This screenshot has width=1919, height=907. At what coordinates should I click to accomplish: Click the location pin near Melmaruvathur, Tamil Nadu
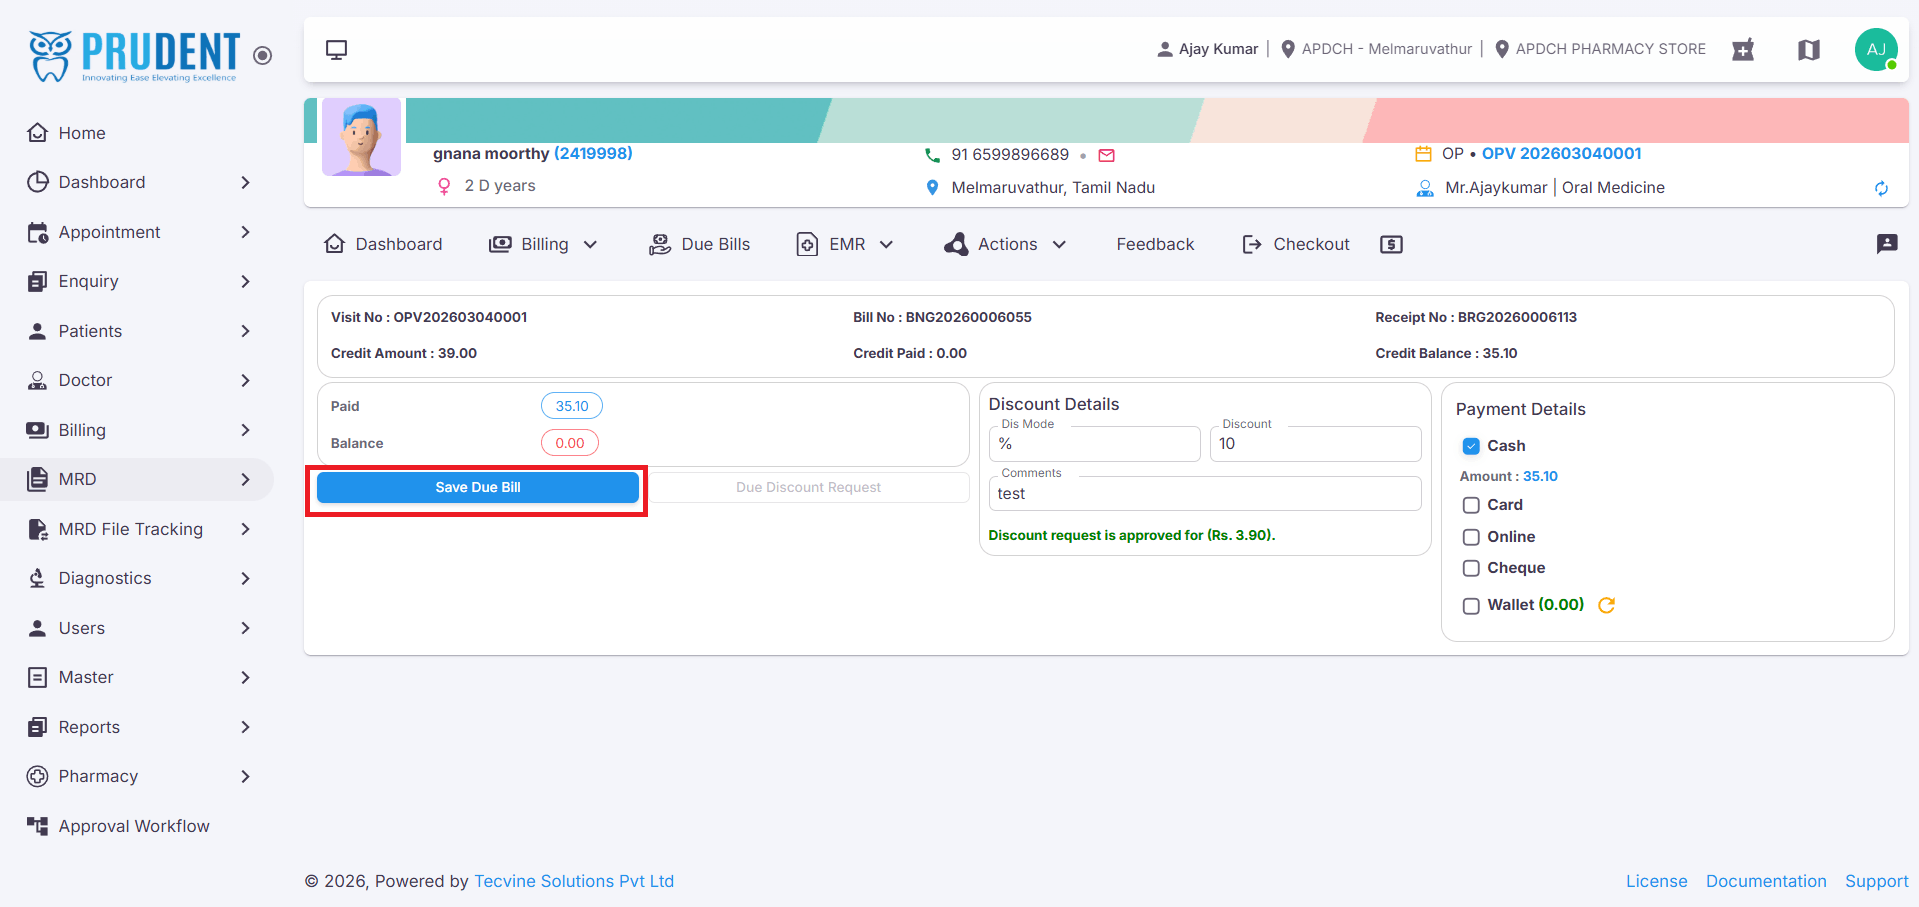(932, 188)
